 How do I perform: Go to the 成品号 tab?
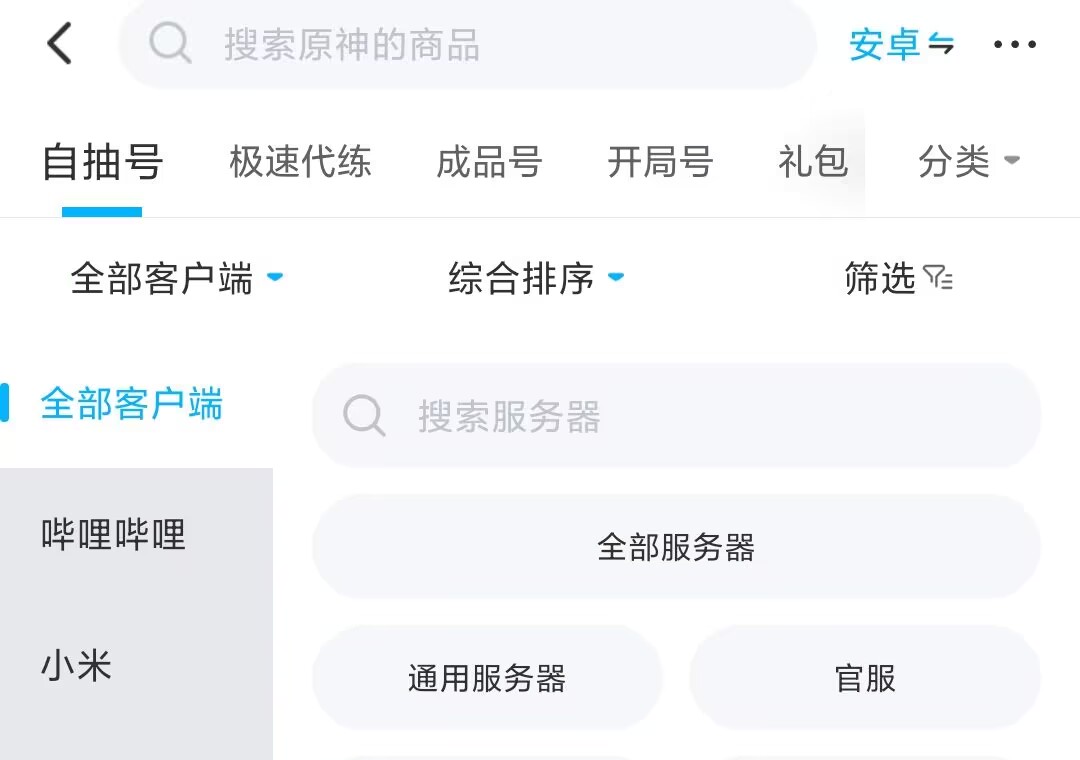[x=489, y=161]
